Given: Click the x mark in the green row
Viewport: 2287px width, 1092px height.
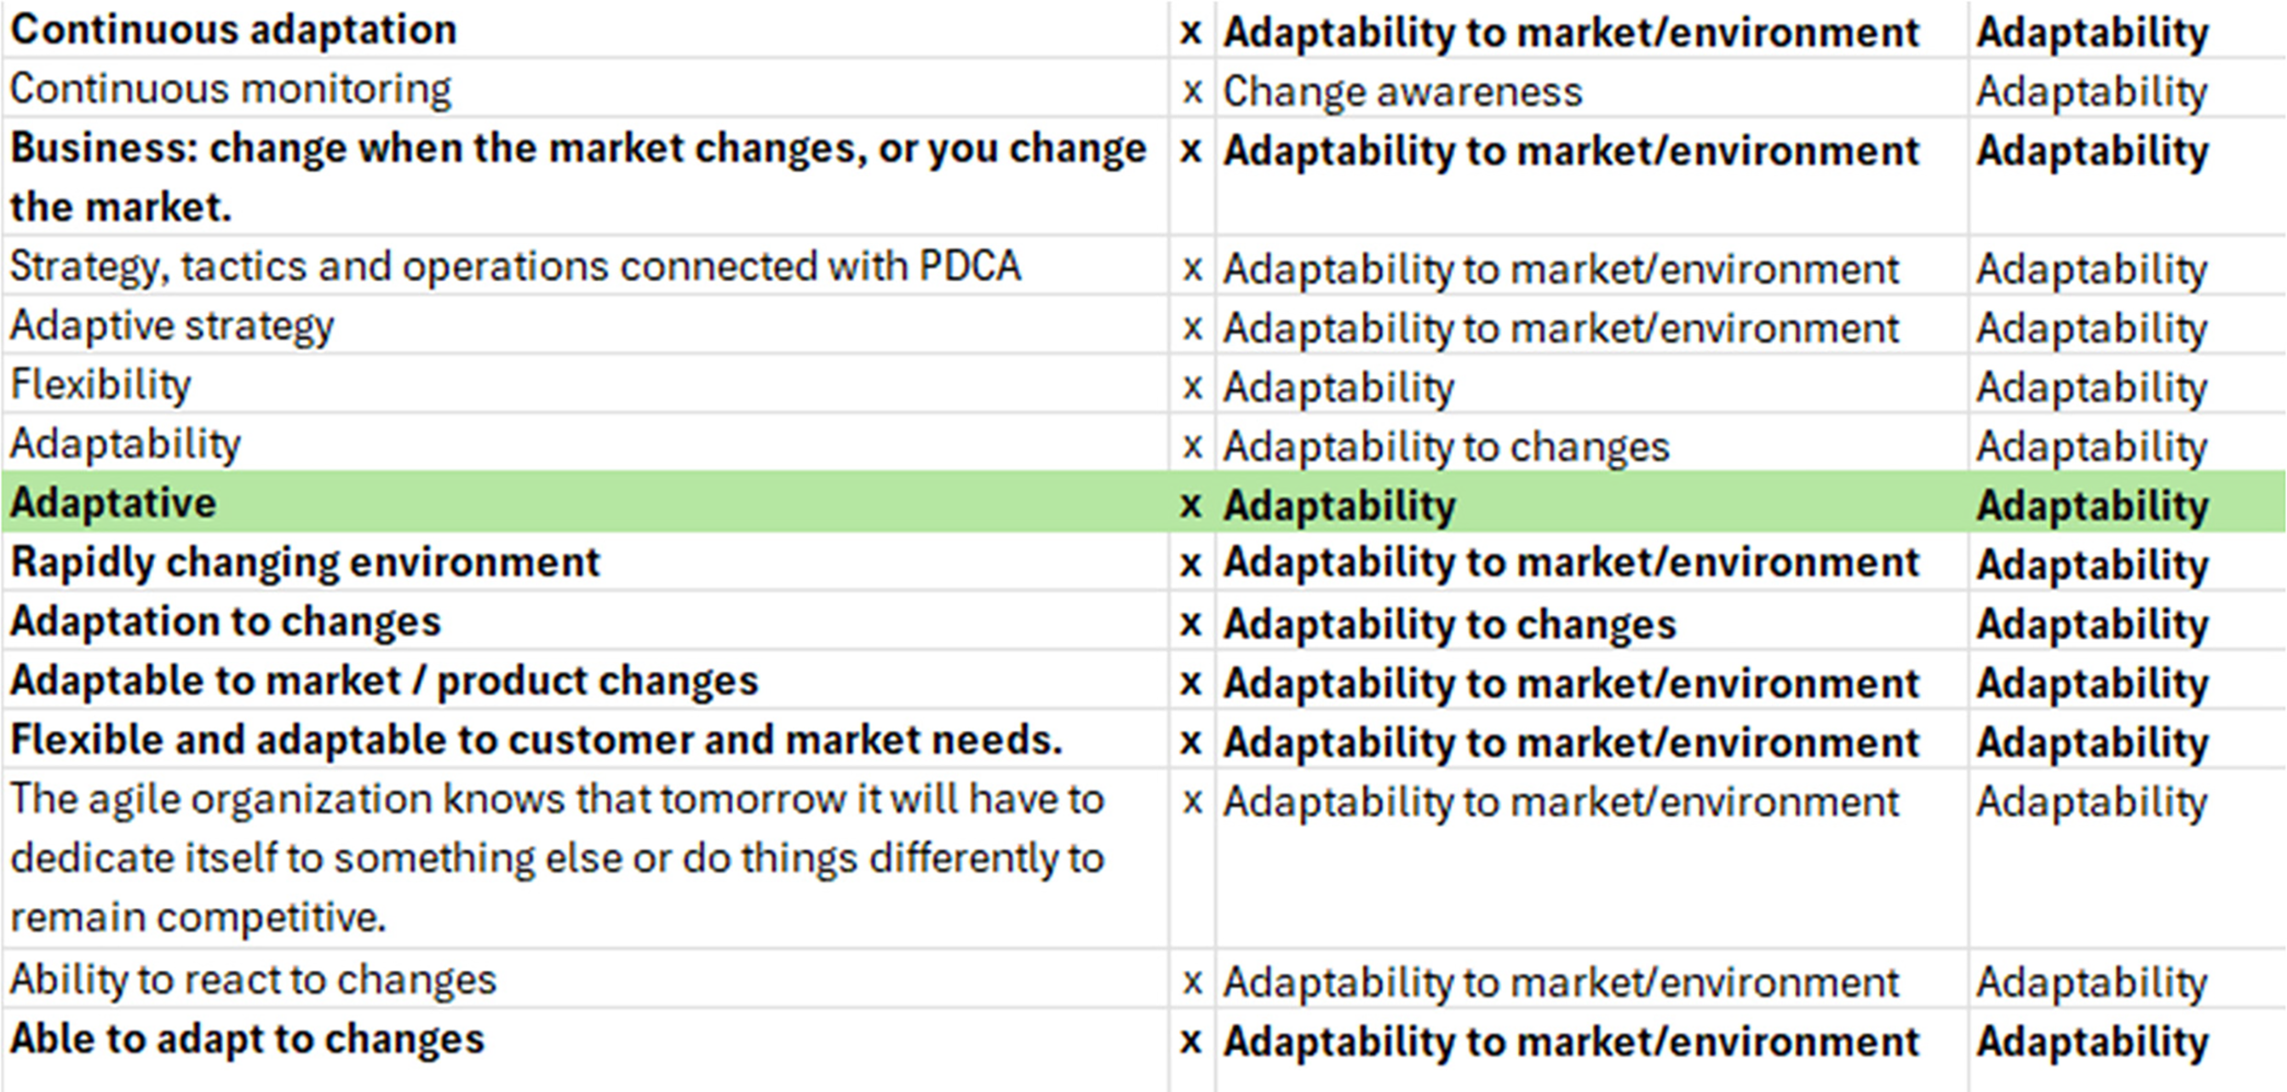Looking at the screenshot, I should click(x=1191, y=505).
